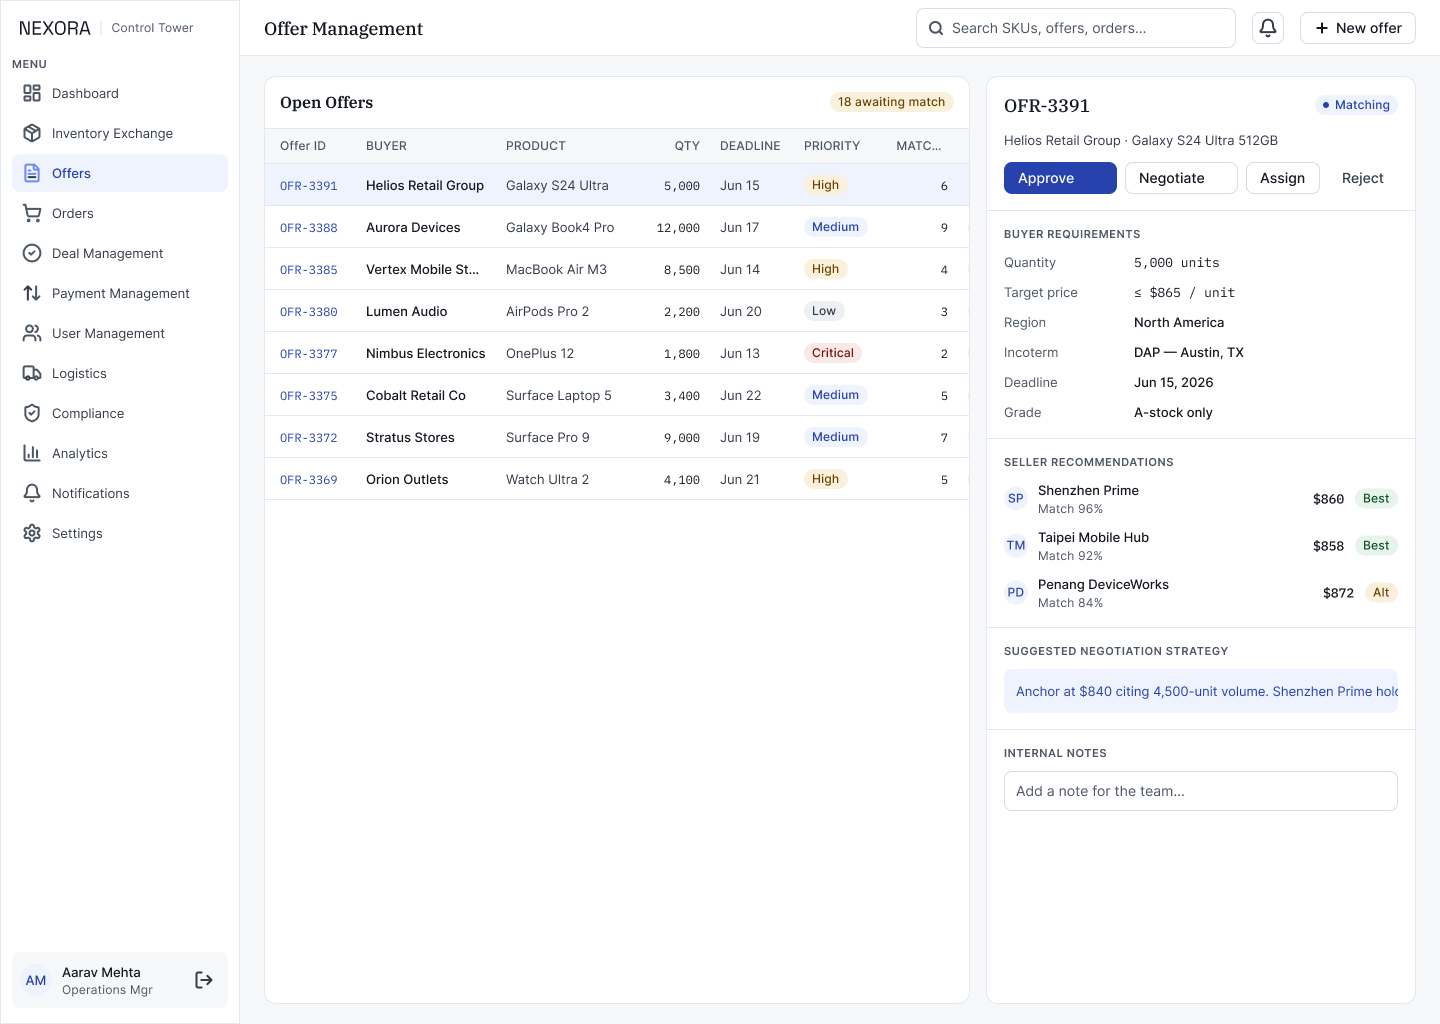This screenshot has height=1024, width=1440.
Task: Navigate to Deal Management
Action: (x=120, y=253)
